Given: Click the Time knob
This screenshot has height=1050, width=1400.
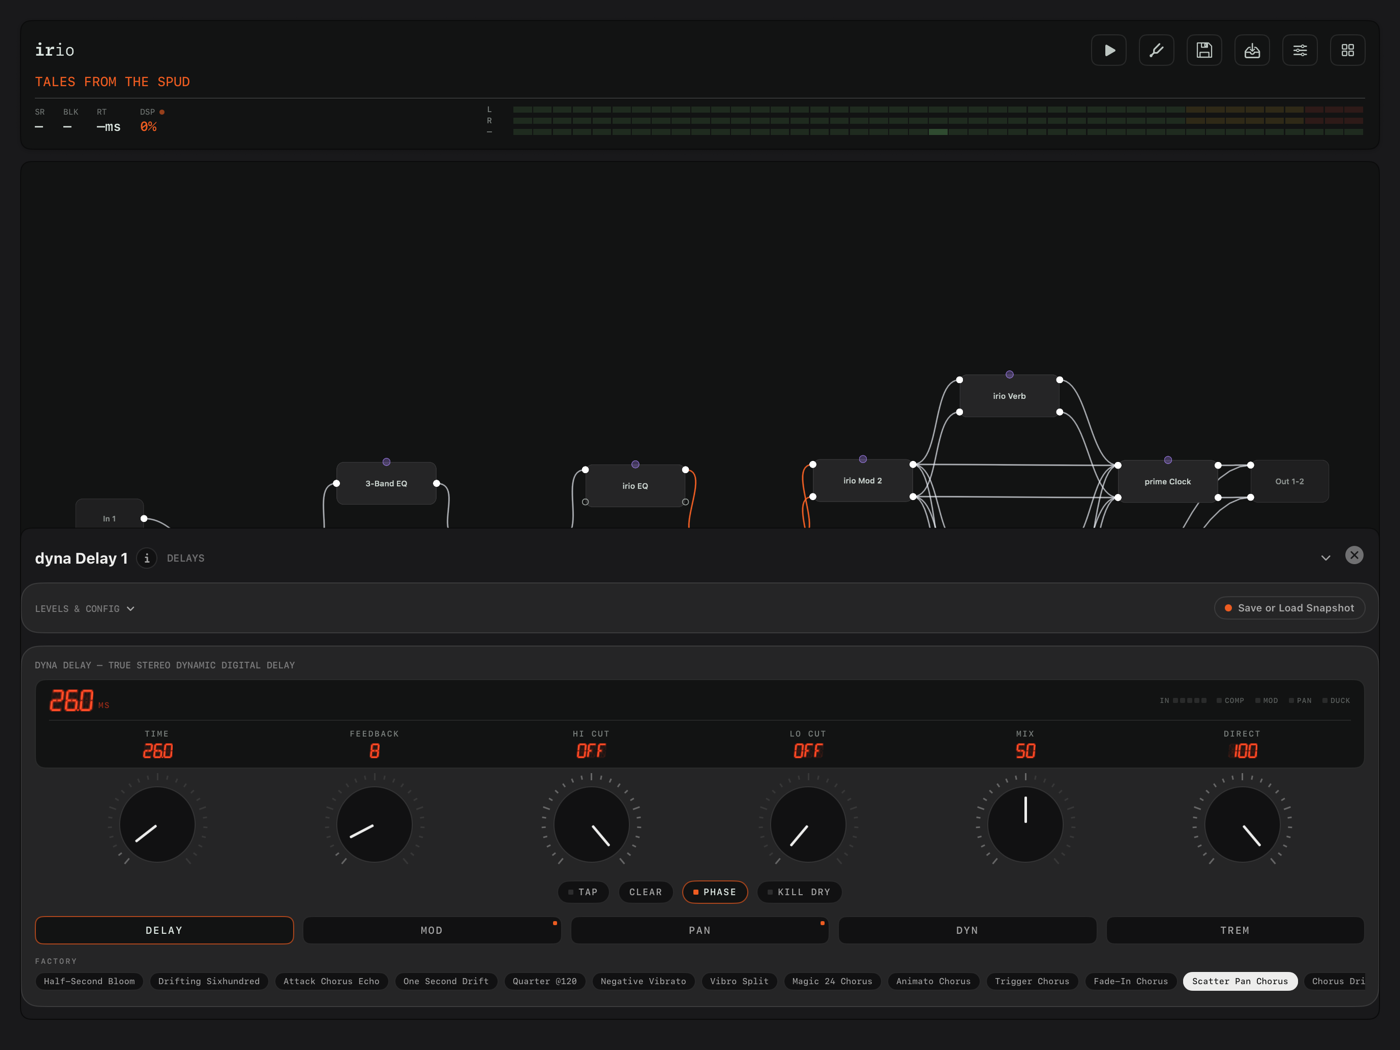Looking at the screenshot, I should coord(157,825).
